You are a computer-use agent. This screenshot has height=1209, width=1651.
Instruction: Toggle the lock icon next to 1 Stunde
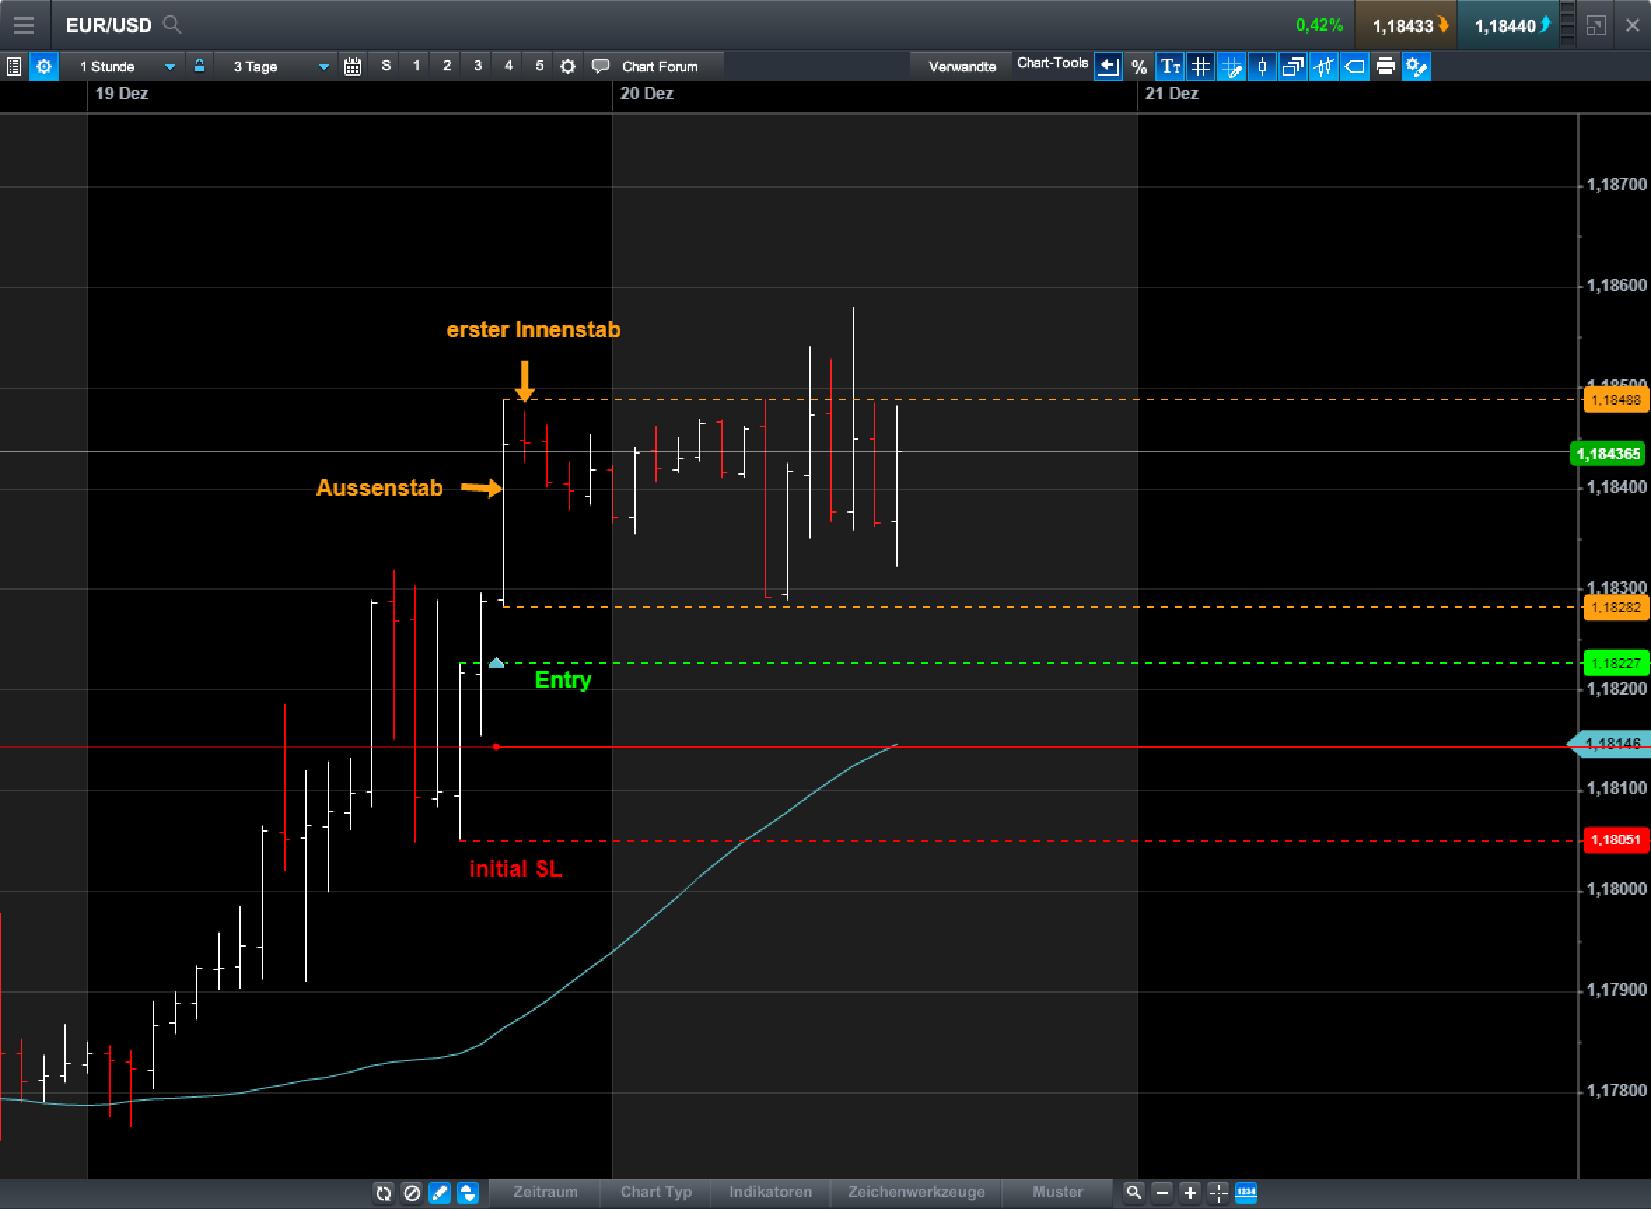click(x=200, y=65)
